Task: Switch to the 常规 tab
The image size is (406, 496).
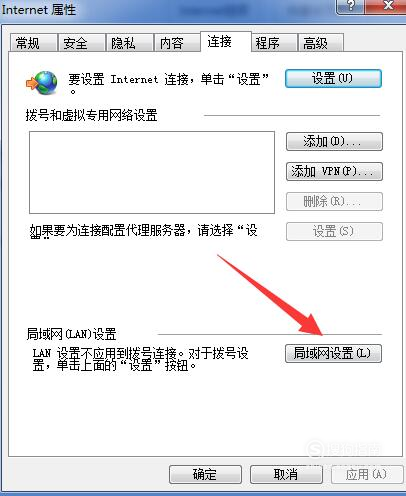Action: (33, 43)
